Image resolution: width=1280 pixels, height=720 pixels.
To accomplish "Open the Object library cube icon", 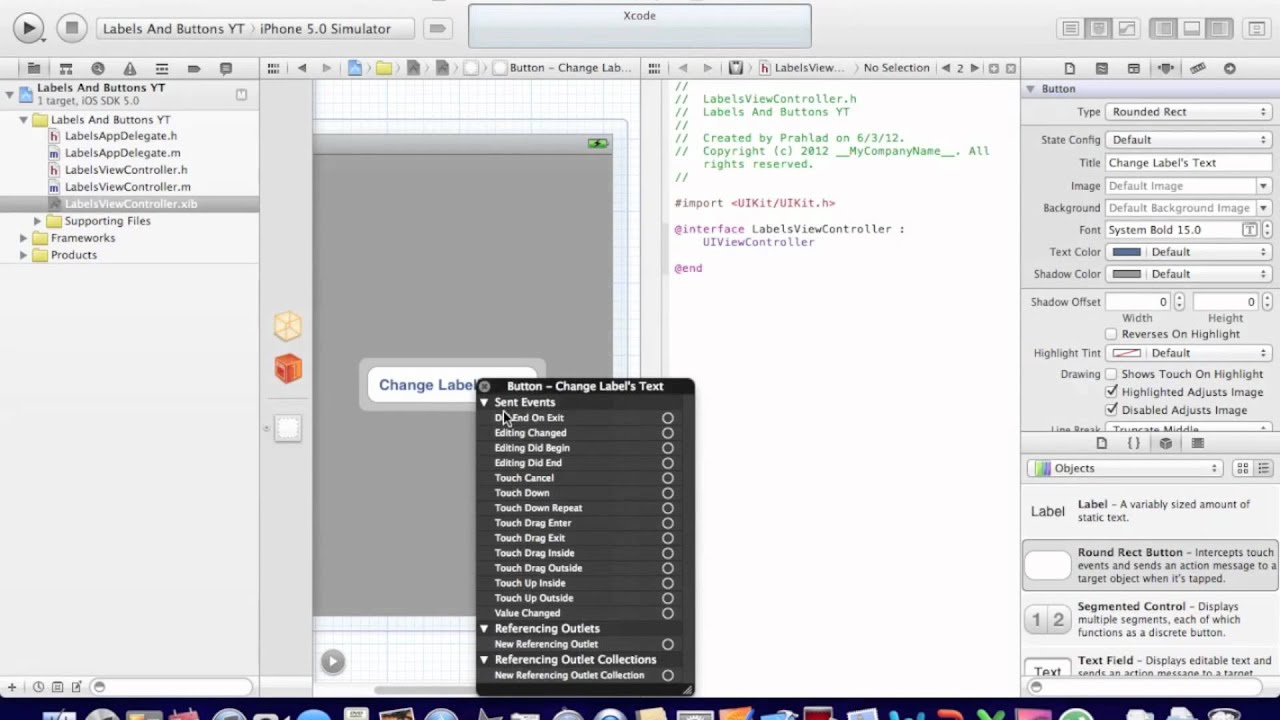I will [1166, 443].
